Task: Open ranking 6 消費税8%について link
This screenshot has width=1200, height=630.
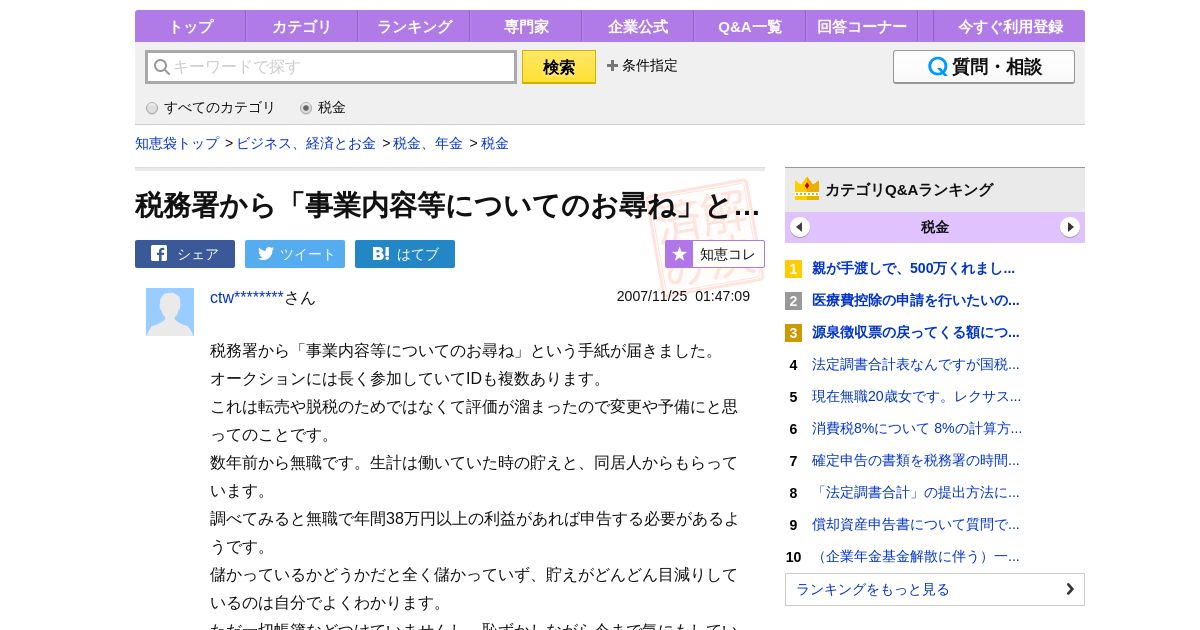Action: (917, 428)
